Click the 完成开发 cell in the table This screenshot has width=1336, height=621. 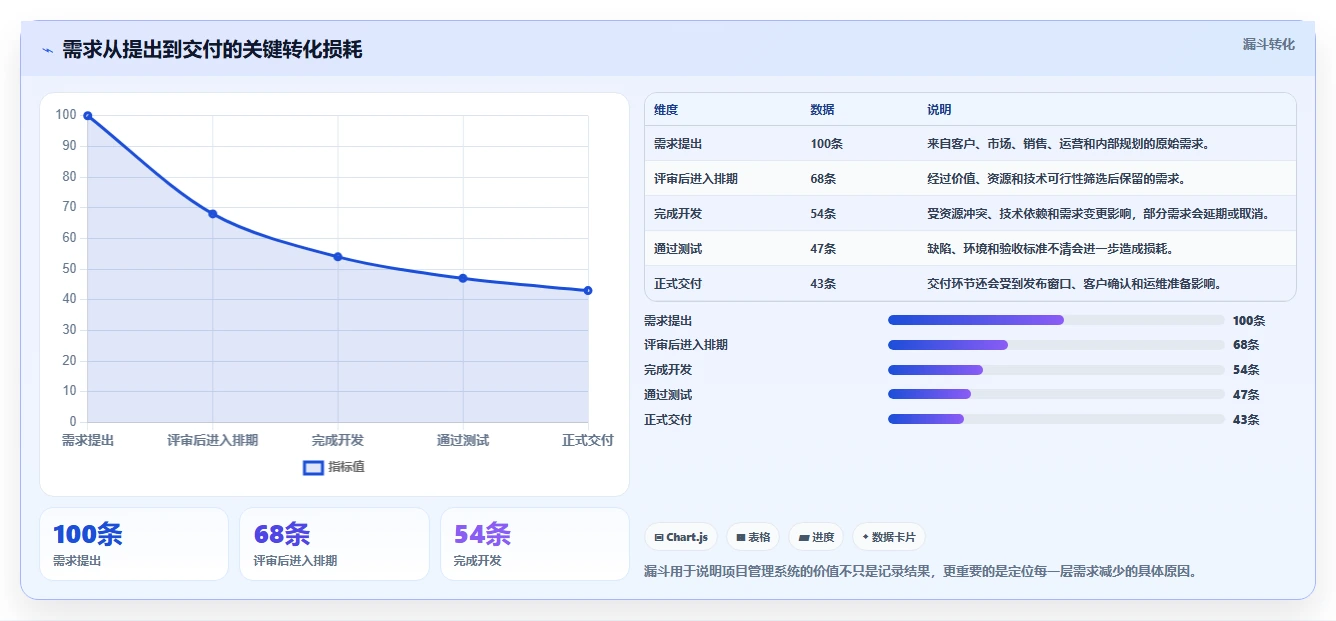[678, 214]
